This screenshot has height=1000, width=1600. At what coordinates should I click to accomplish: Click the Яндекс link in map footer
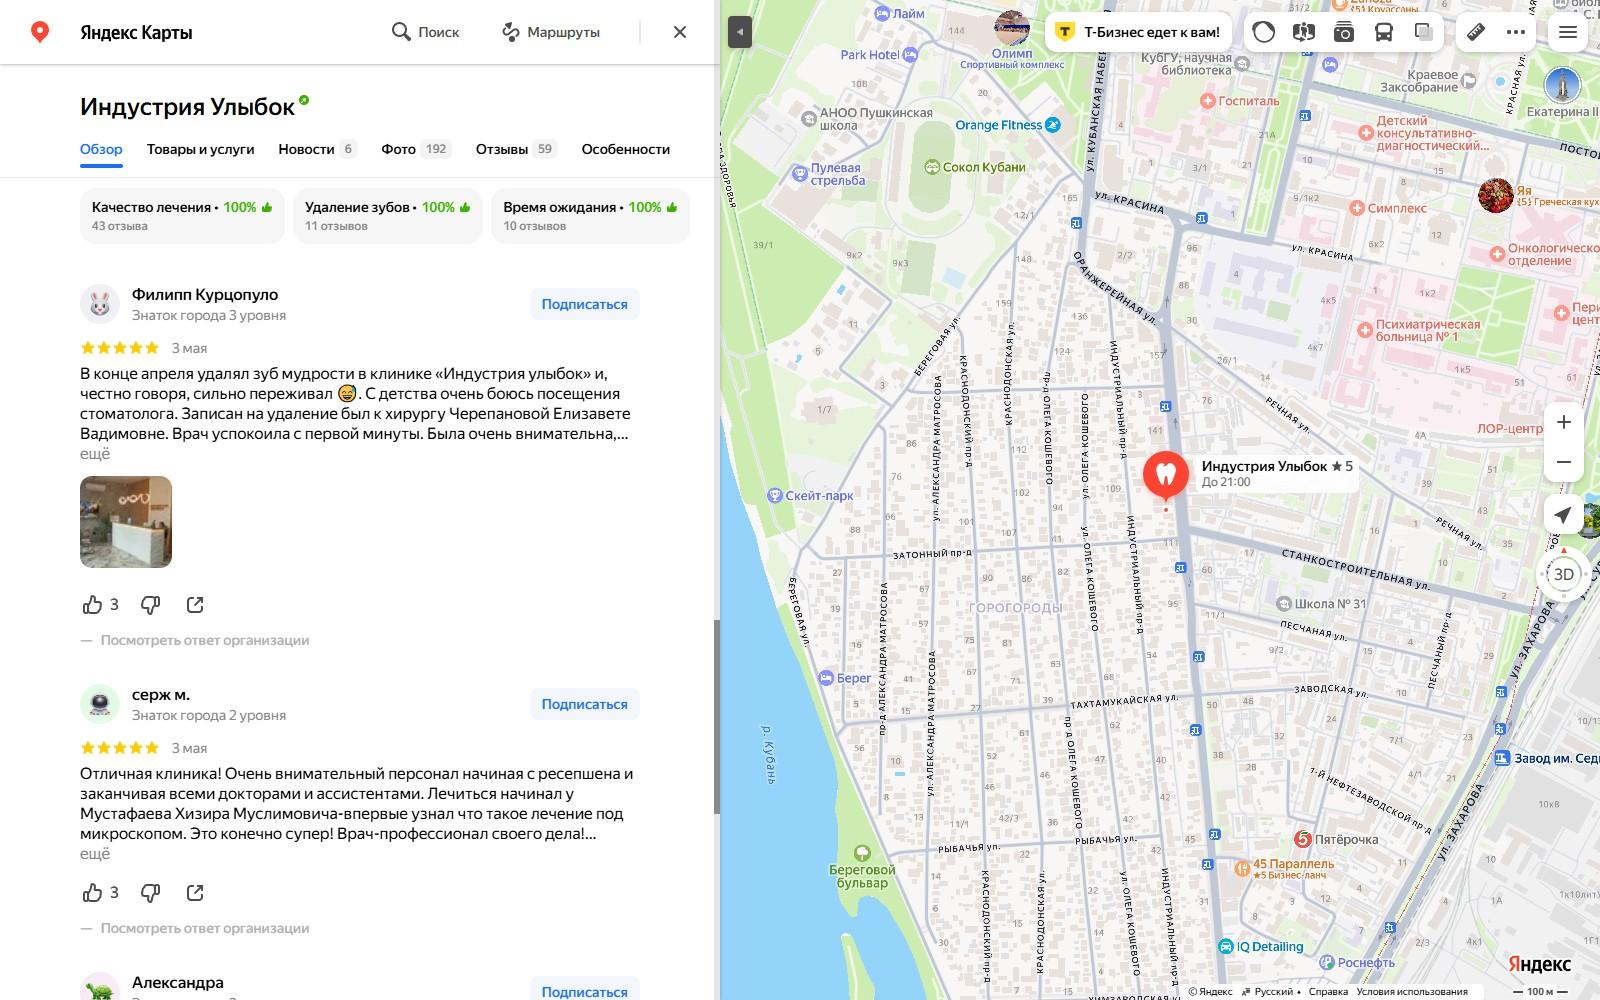coord(1210,992)
